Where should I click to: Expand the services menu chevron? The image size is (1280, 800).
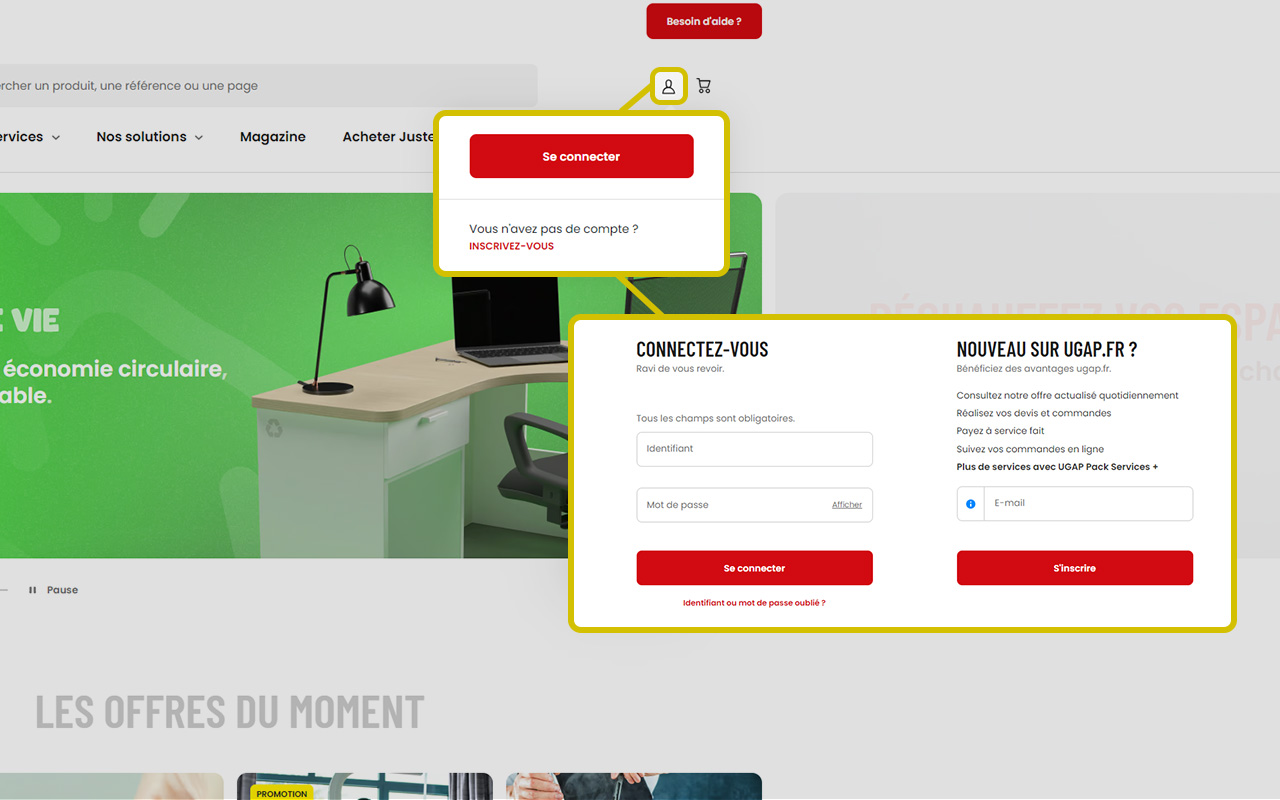point(55,138)
